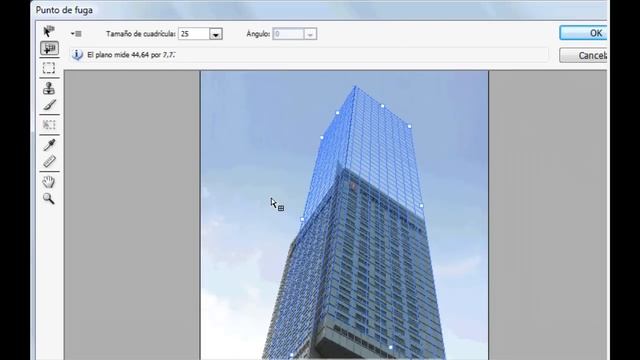Select the Brush tool
640x360 pixels.
coord(49,105)
